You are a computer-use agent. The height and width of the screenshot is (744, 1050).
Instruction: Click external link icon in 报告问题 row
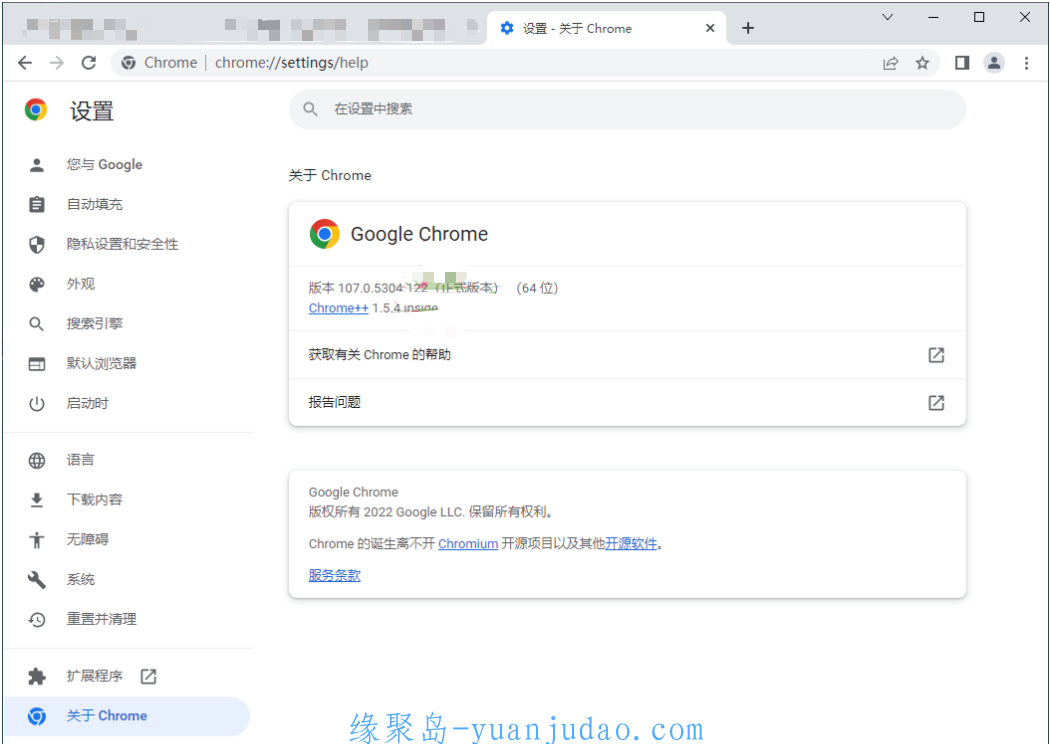(x=936, y=402)
